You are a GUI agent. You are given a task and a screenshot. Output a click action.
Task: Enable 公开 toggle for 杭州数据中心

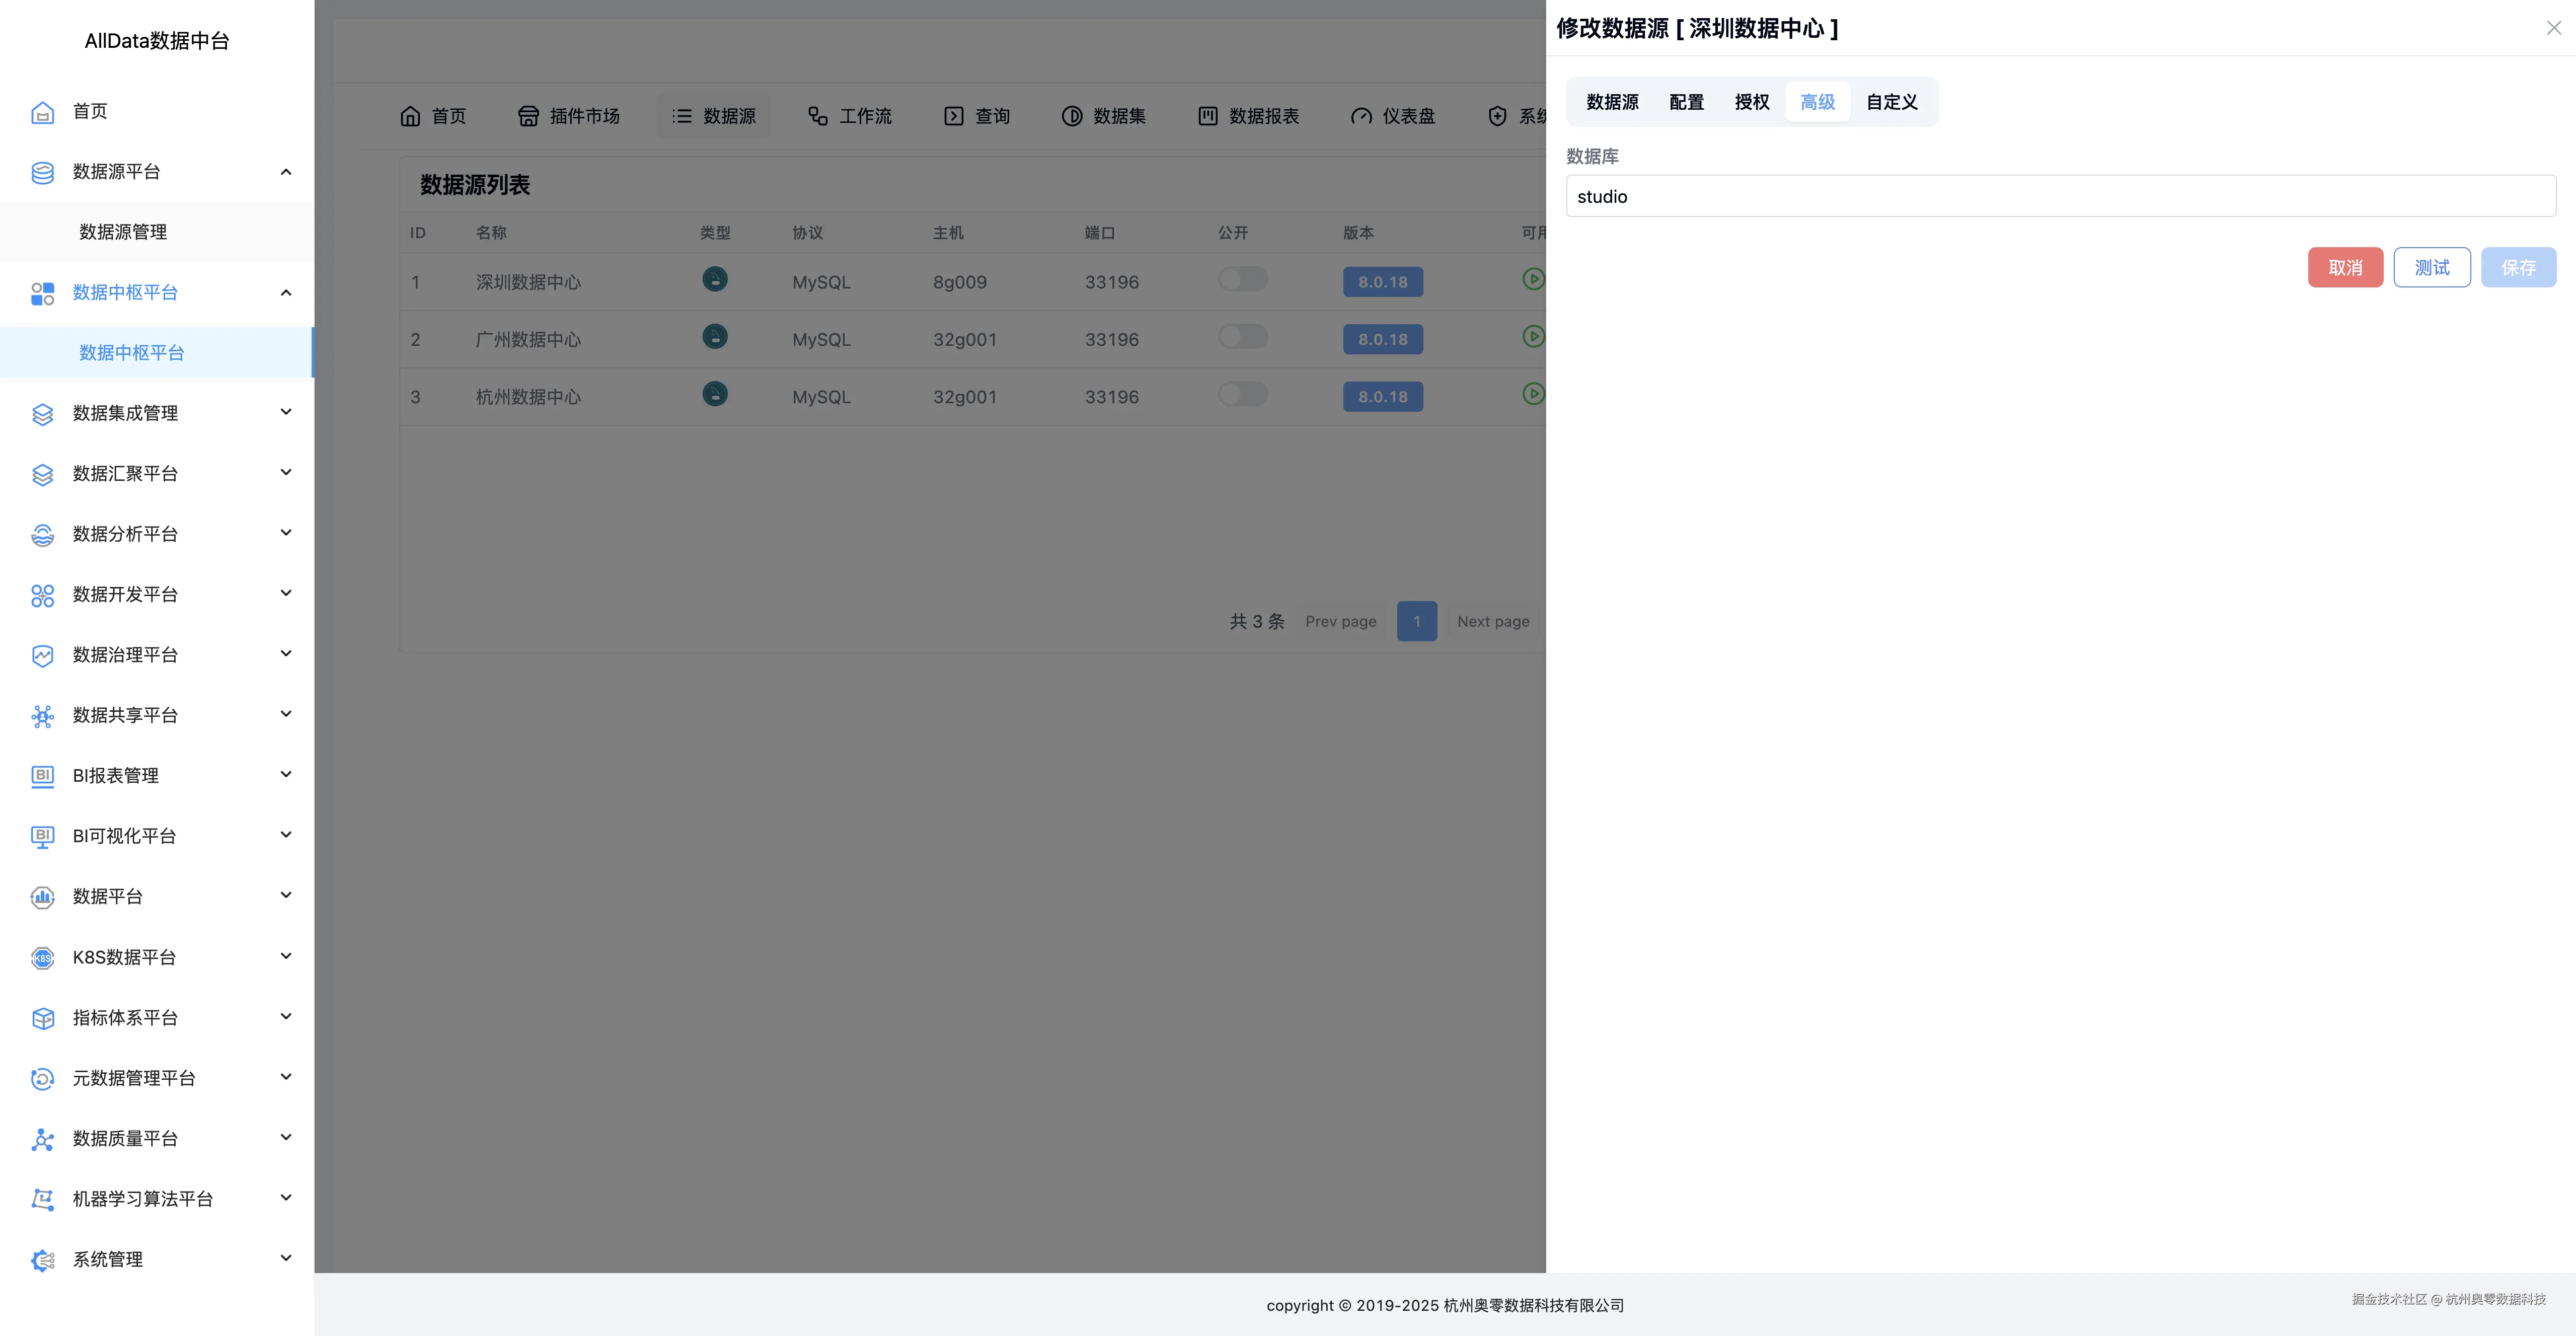pos(1242,394)
